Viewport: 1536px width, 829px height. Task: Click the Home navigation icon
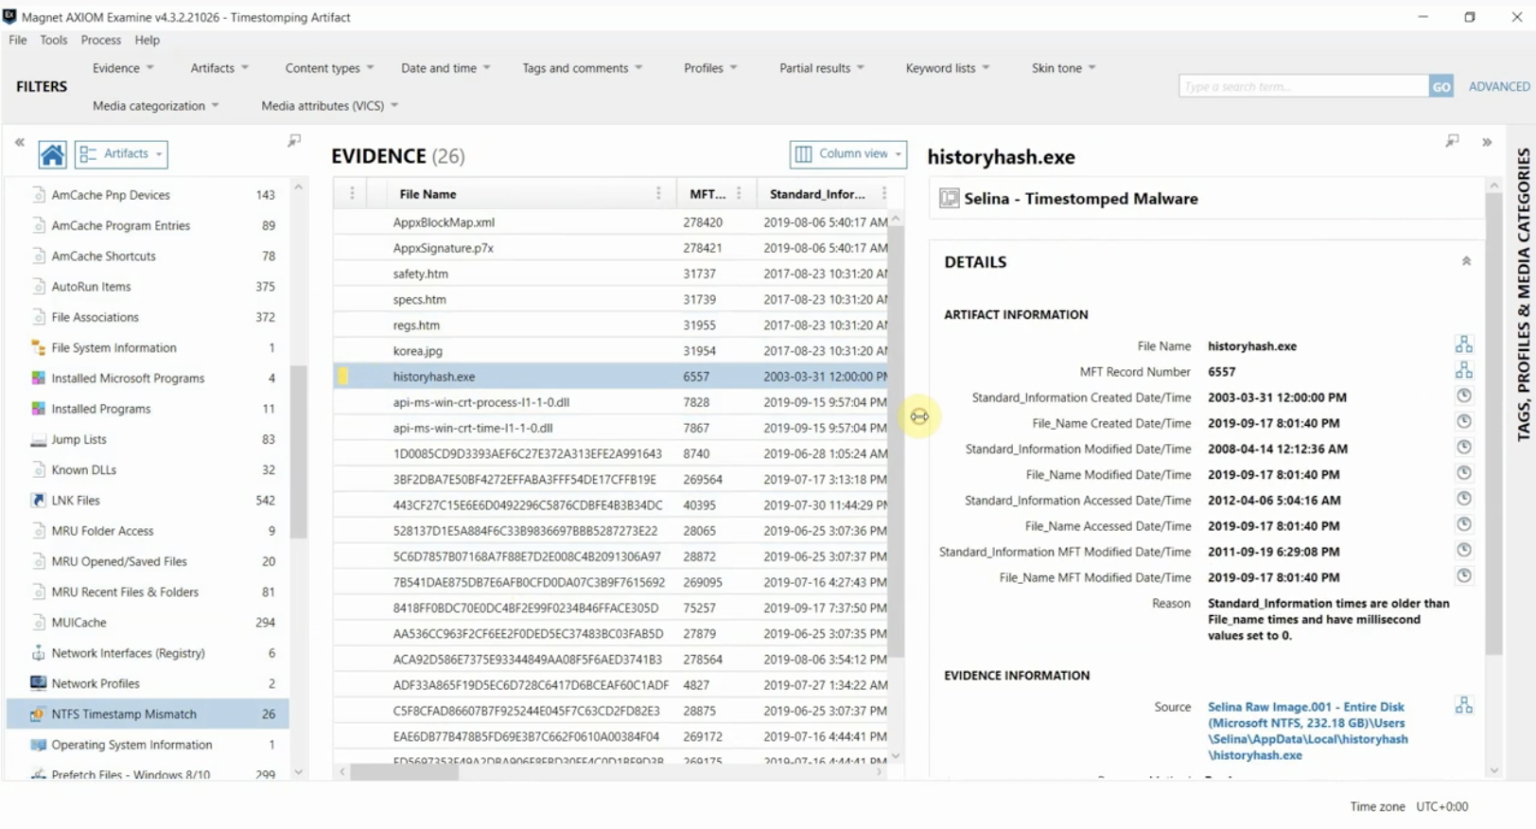point(52,154)
